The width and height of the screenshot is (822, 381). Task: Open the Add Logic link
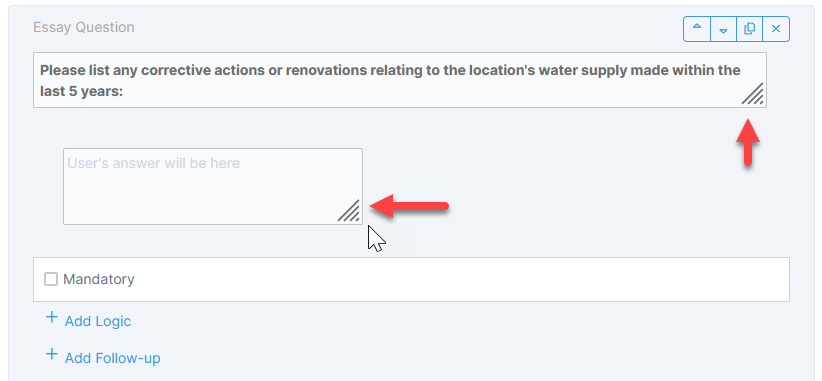click(98, 321)
